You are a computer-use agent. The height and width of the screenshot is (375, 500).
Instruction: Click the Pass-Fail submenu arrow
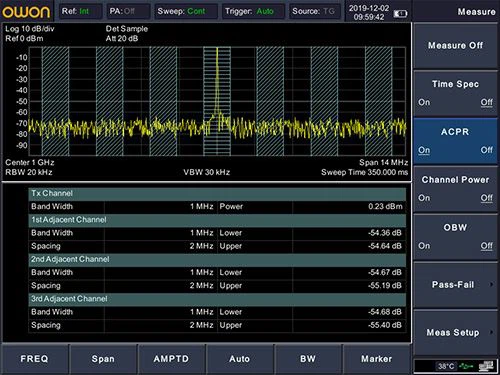(x=491, y=284)
